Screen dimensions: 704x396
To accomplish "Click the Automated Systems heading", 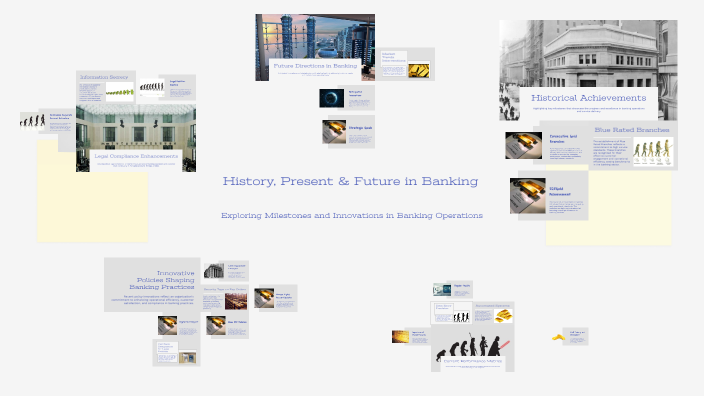I will coord(493,305).
